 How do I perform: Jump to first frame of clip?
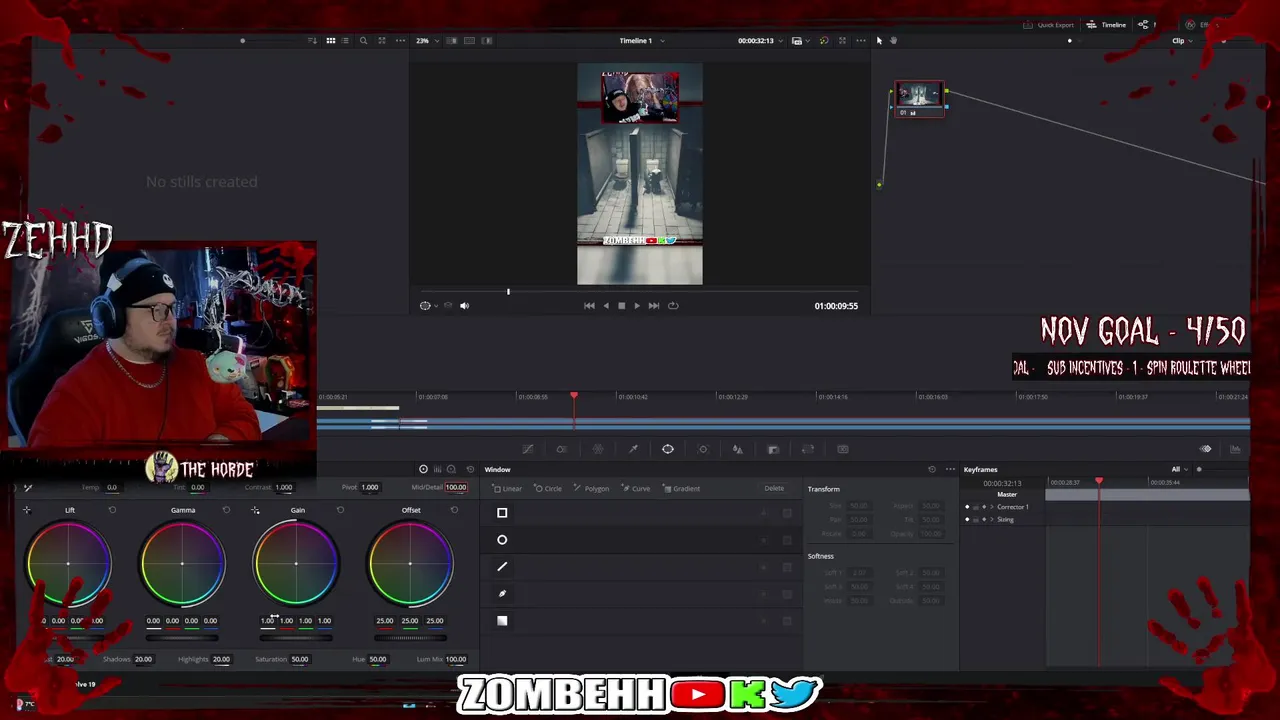[x=589, y=306]
